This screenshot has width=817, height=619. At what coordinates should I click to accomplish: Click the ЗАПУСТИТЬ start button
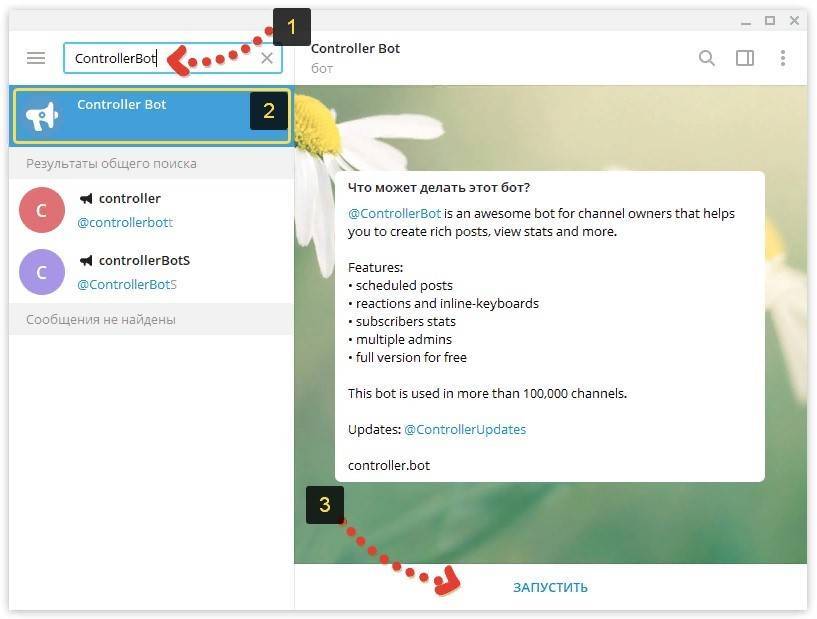coord(550,588)
